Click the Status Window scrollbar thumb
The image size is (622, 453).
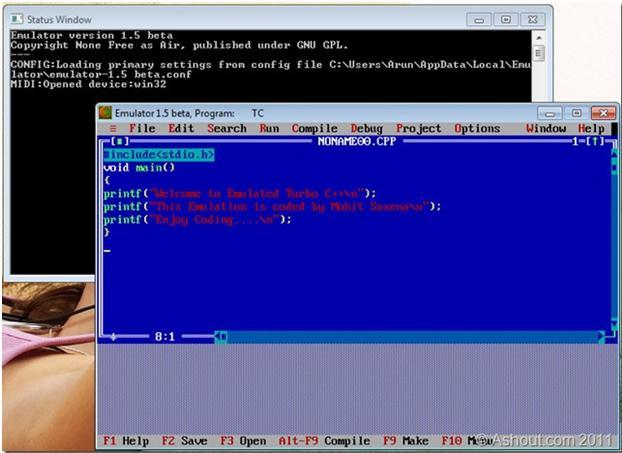539,53
